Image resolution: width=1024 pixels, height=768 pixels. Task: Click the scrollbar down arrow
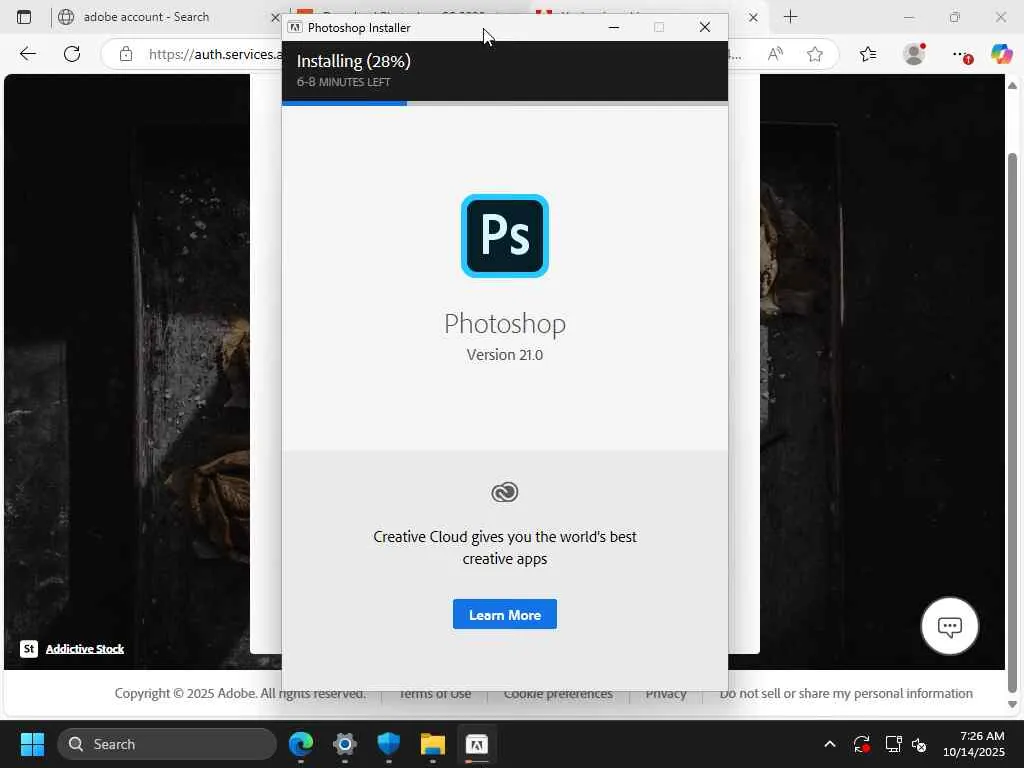point(1012,705)
